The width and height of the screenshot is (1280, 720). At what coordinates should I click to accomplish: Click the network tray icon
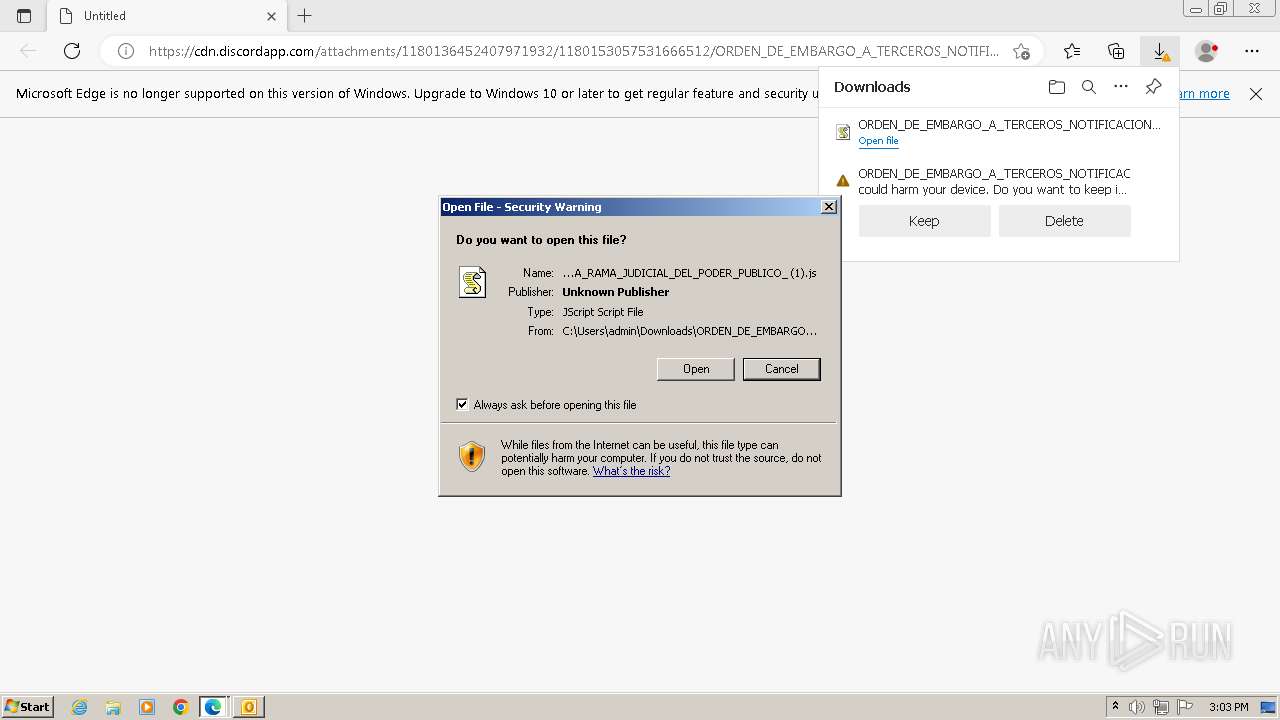tap(1161, 707)
